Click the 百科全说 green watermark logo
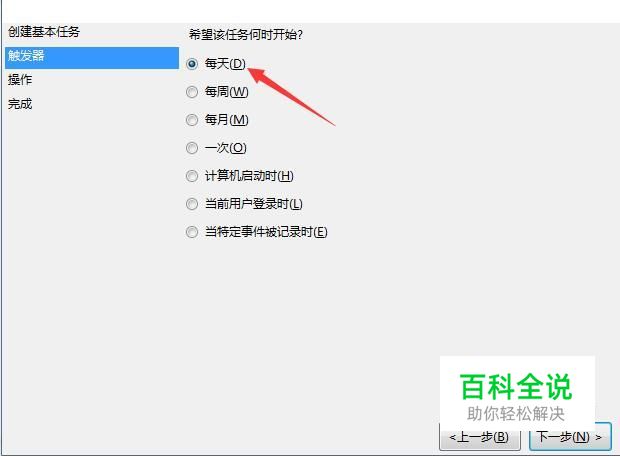 [x=516, y=386]
